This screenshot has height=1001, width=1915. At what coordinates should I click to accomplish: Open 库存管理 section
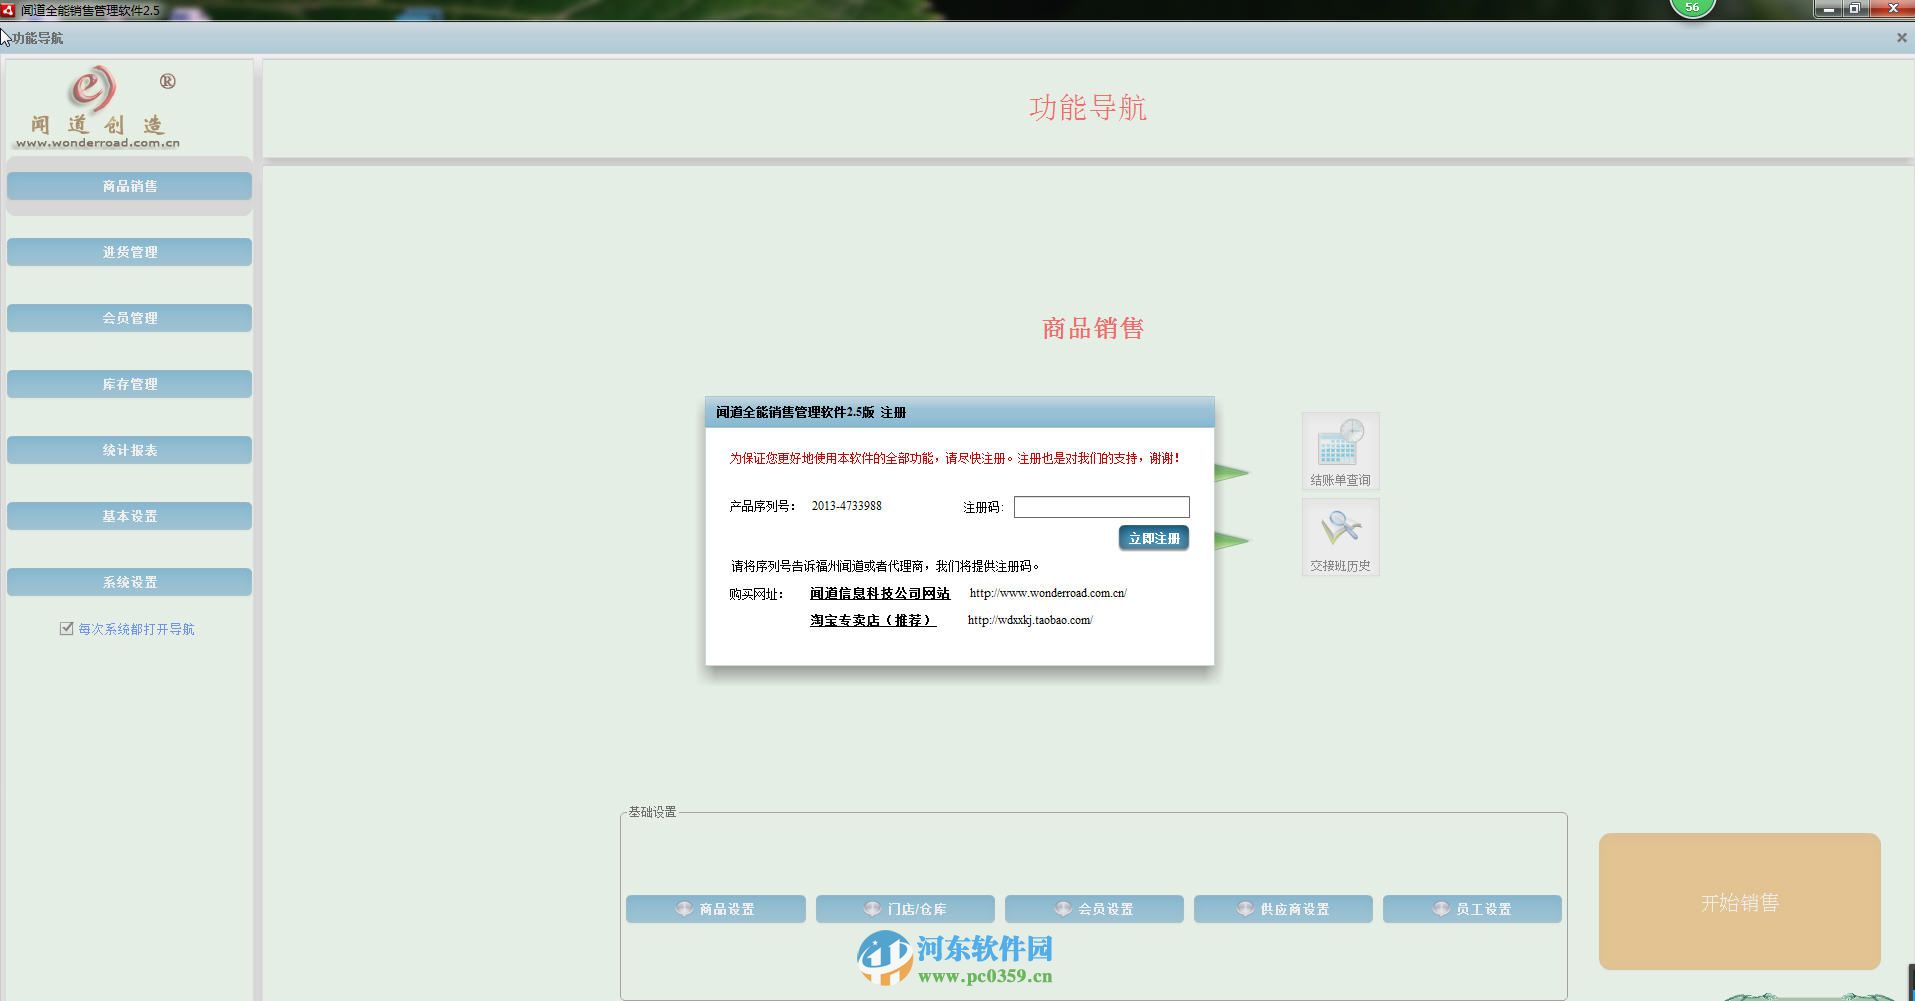pos(129,384)
